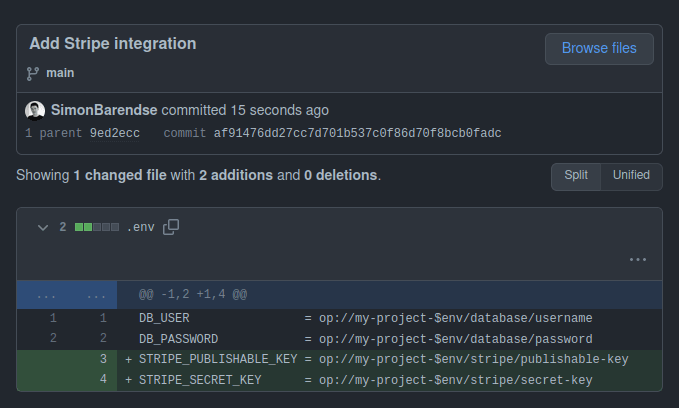Click '1 changed file' summary text
Image resolution: width=679 pixels, height=408 pixels.
(120, 175)
